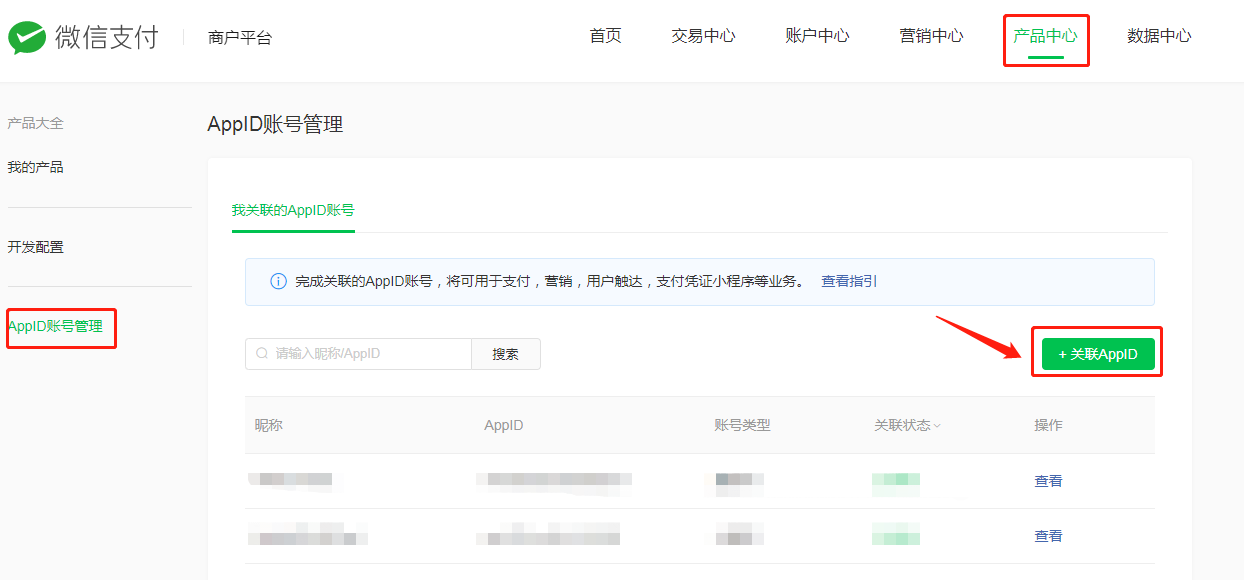Switch to the 产品中心 tab

[1045, 36]
